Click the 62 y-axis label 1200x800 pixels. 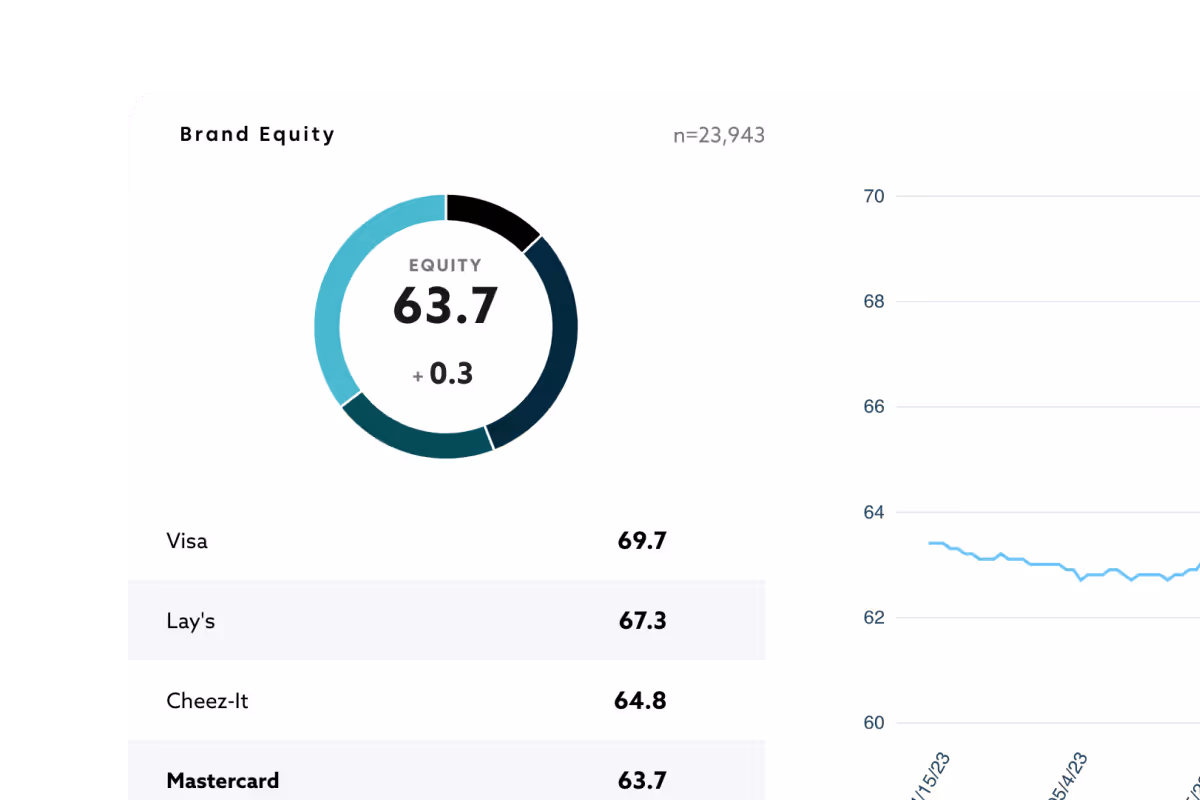(x=874, y=617)
